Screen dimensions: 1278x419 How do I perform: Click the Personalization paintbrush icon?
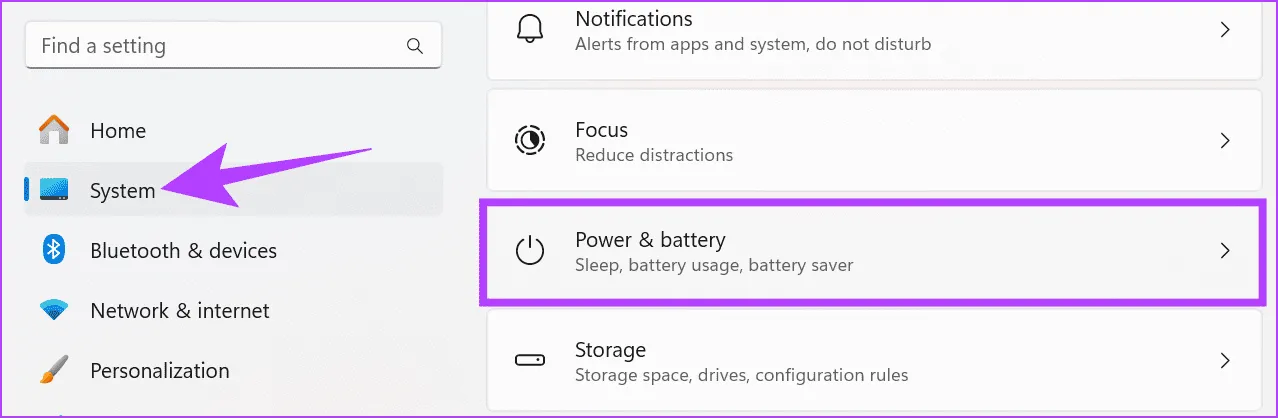[54, 370]
